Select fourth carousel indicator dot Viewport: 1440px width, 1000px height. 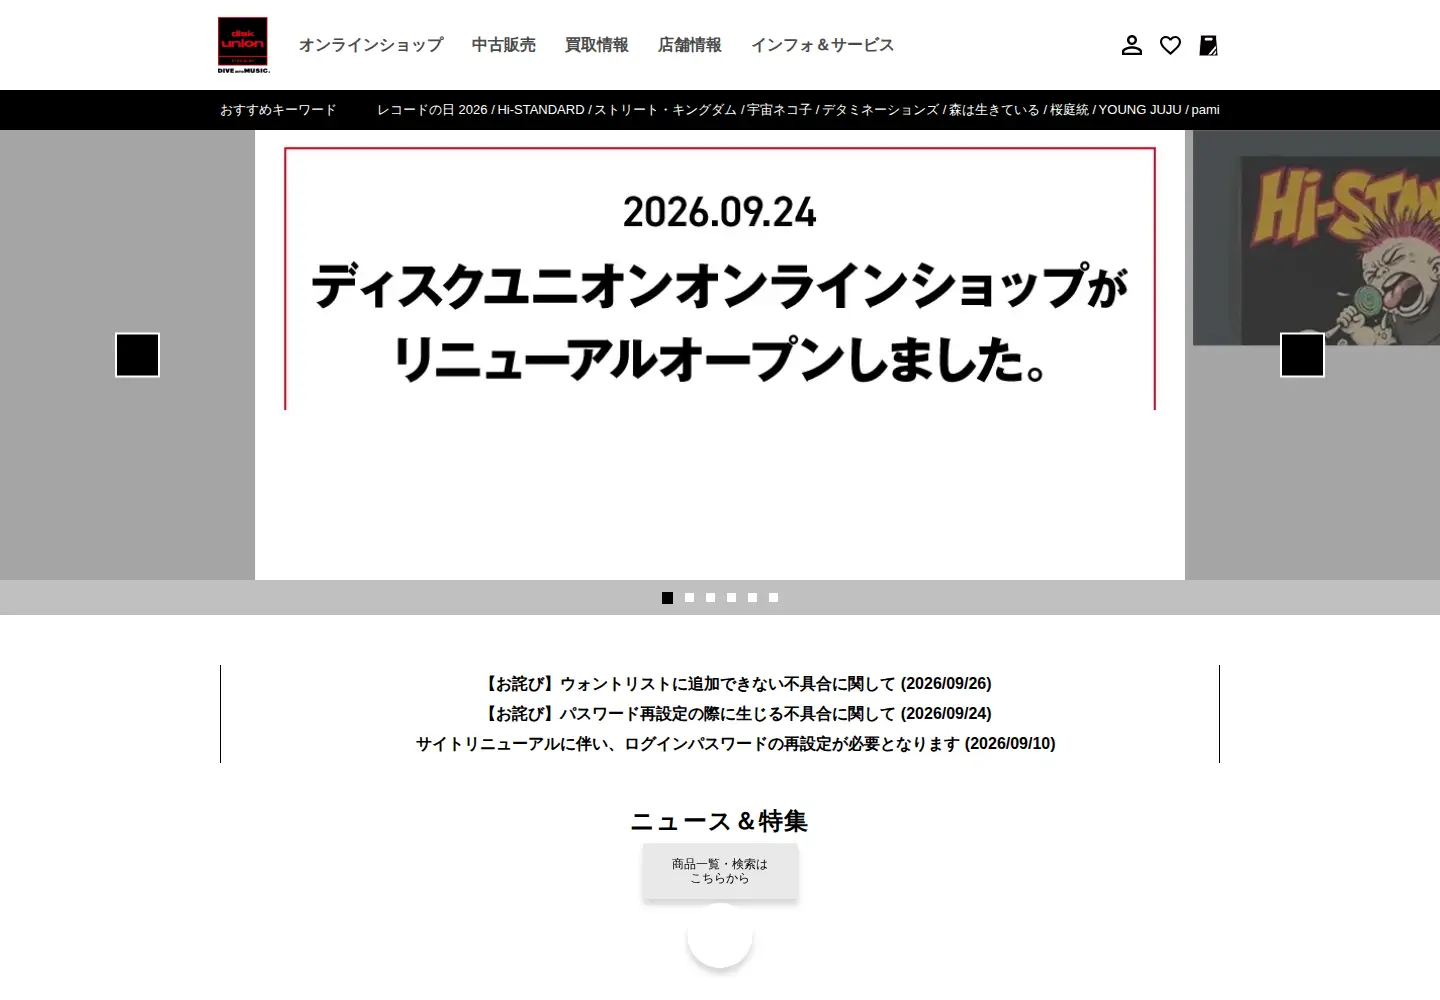[731, 598]
